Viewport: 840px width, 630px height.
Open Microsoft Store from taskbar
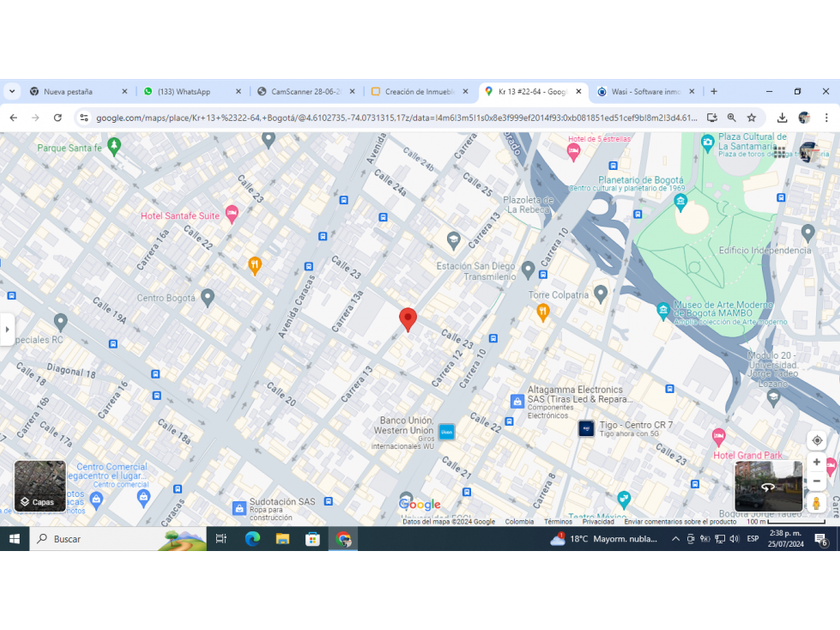[x=312, y=539]
